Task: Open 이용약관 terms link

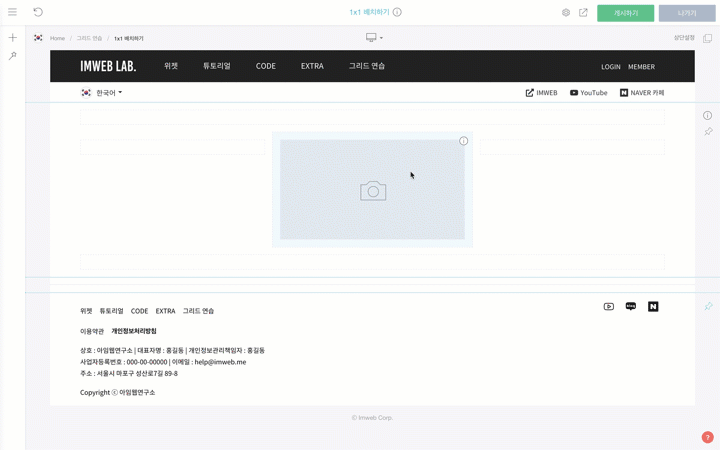Action: pyautogui.click(x=92, y=331)
